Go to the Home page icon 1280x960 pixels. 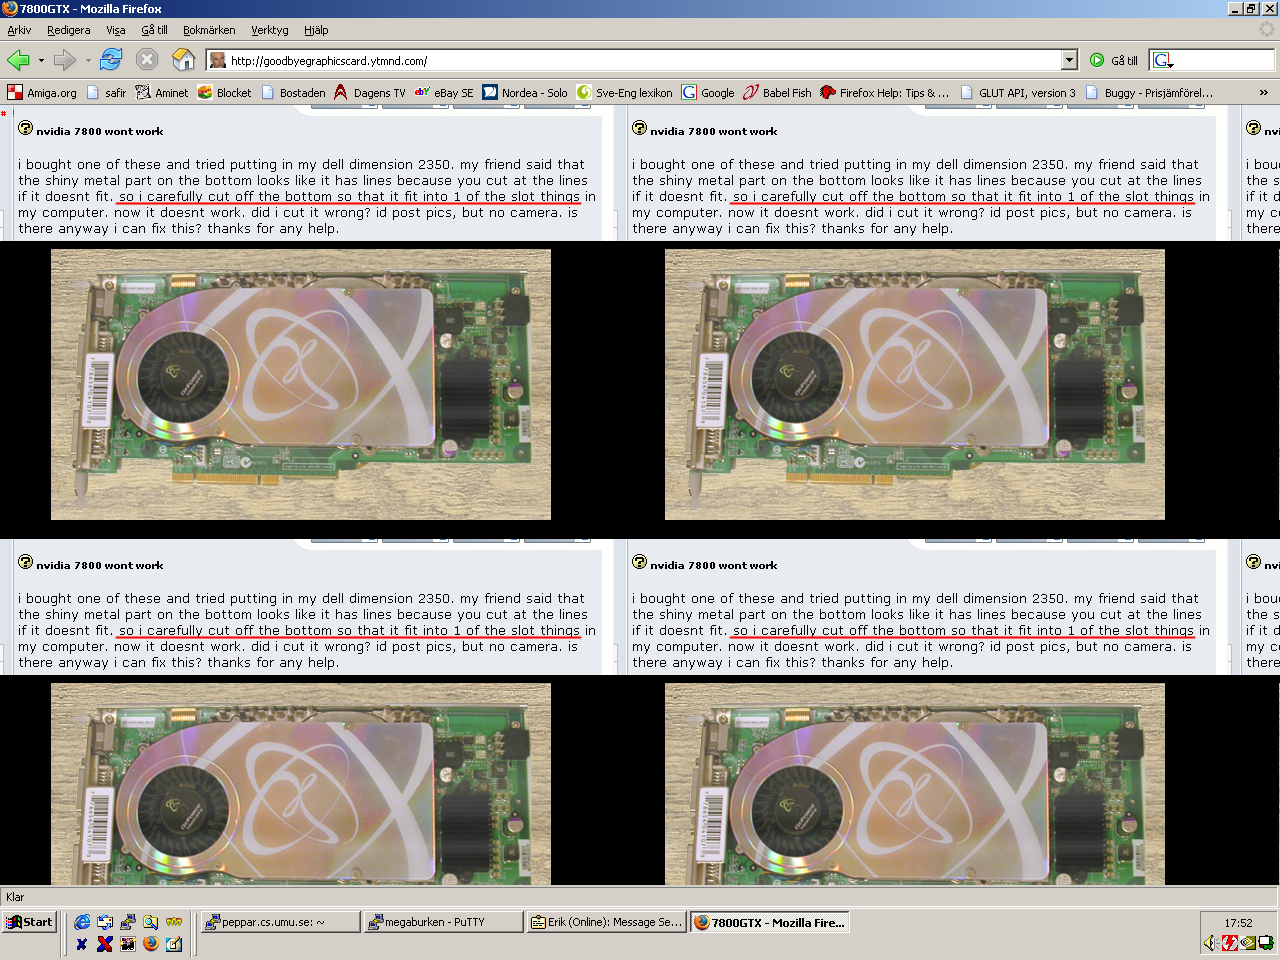(x=184, y=60)
